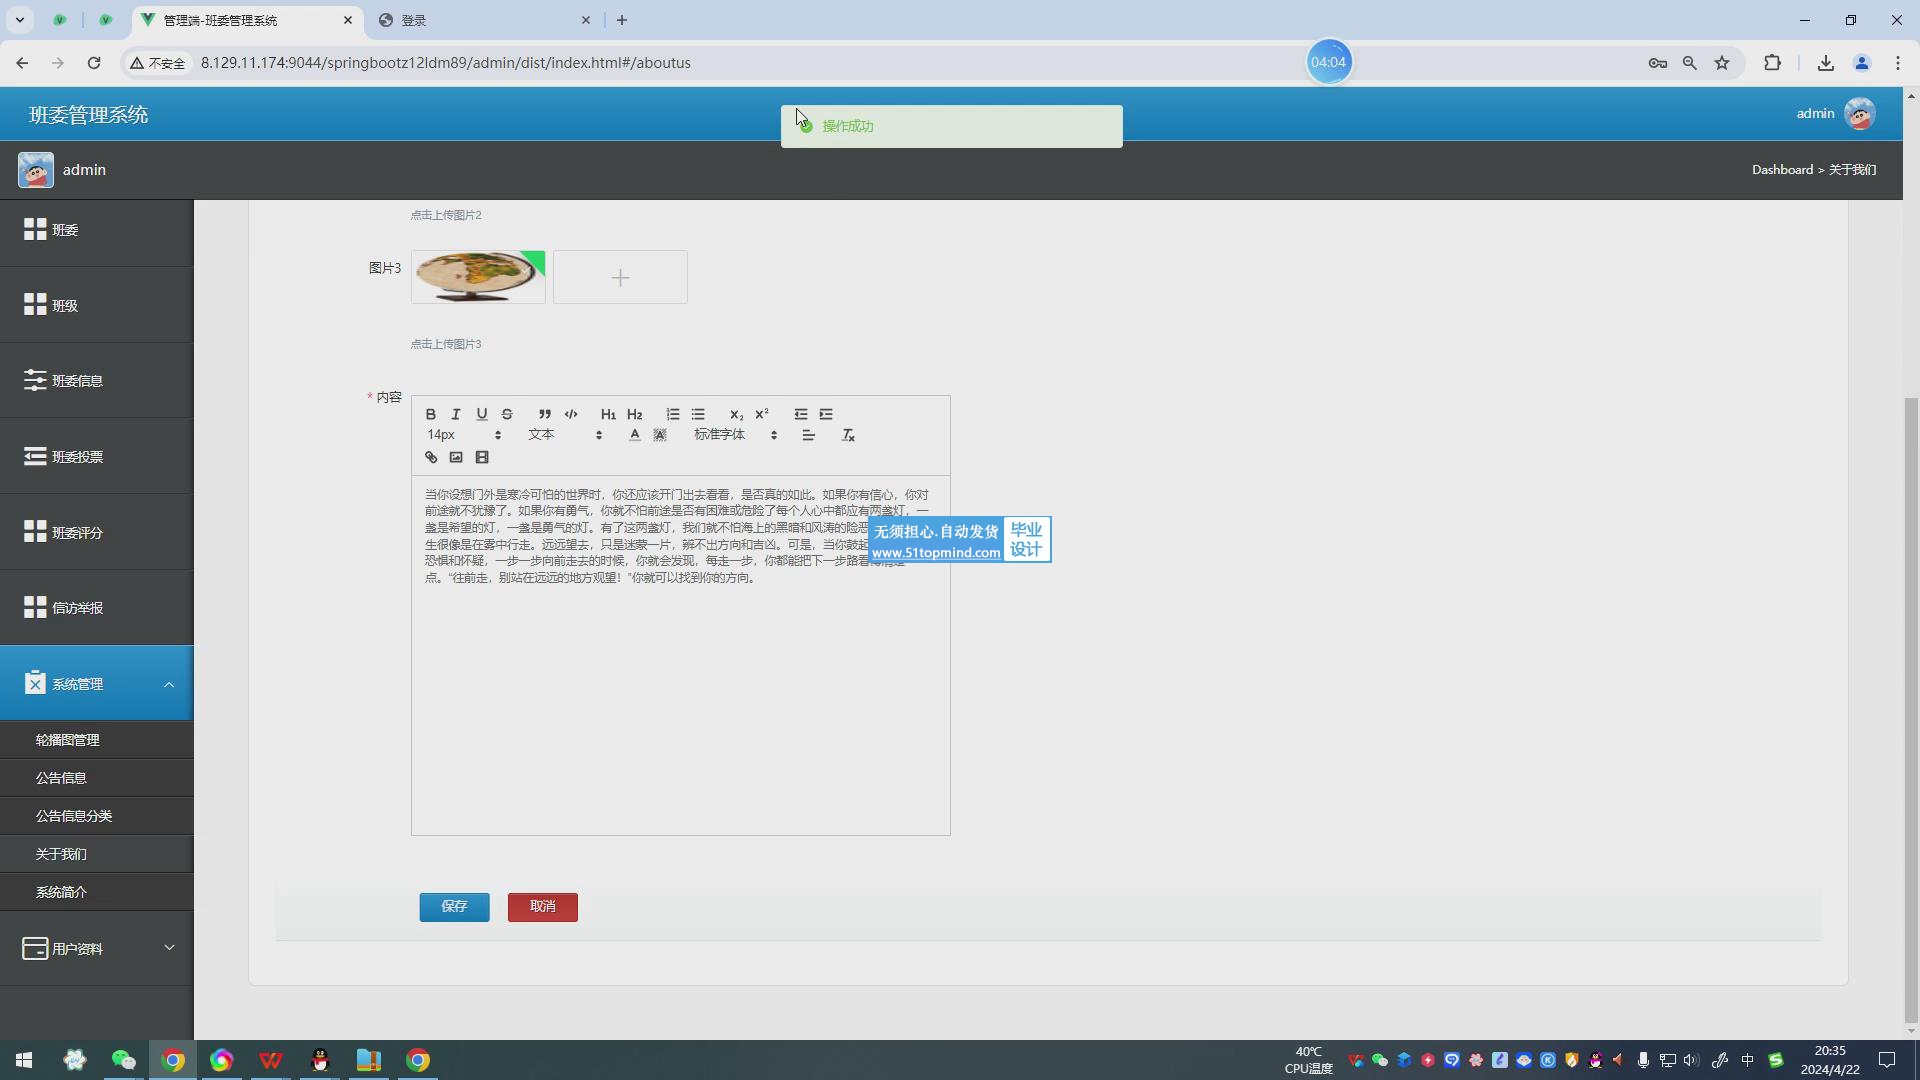The image size is (1920, 1080).
Task: Insert a link using link icon
Action: coord(431,457)
